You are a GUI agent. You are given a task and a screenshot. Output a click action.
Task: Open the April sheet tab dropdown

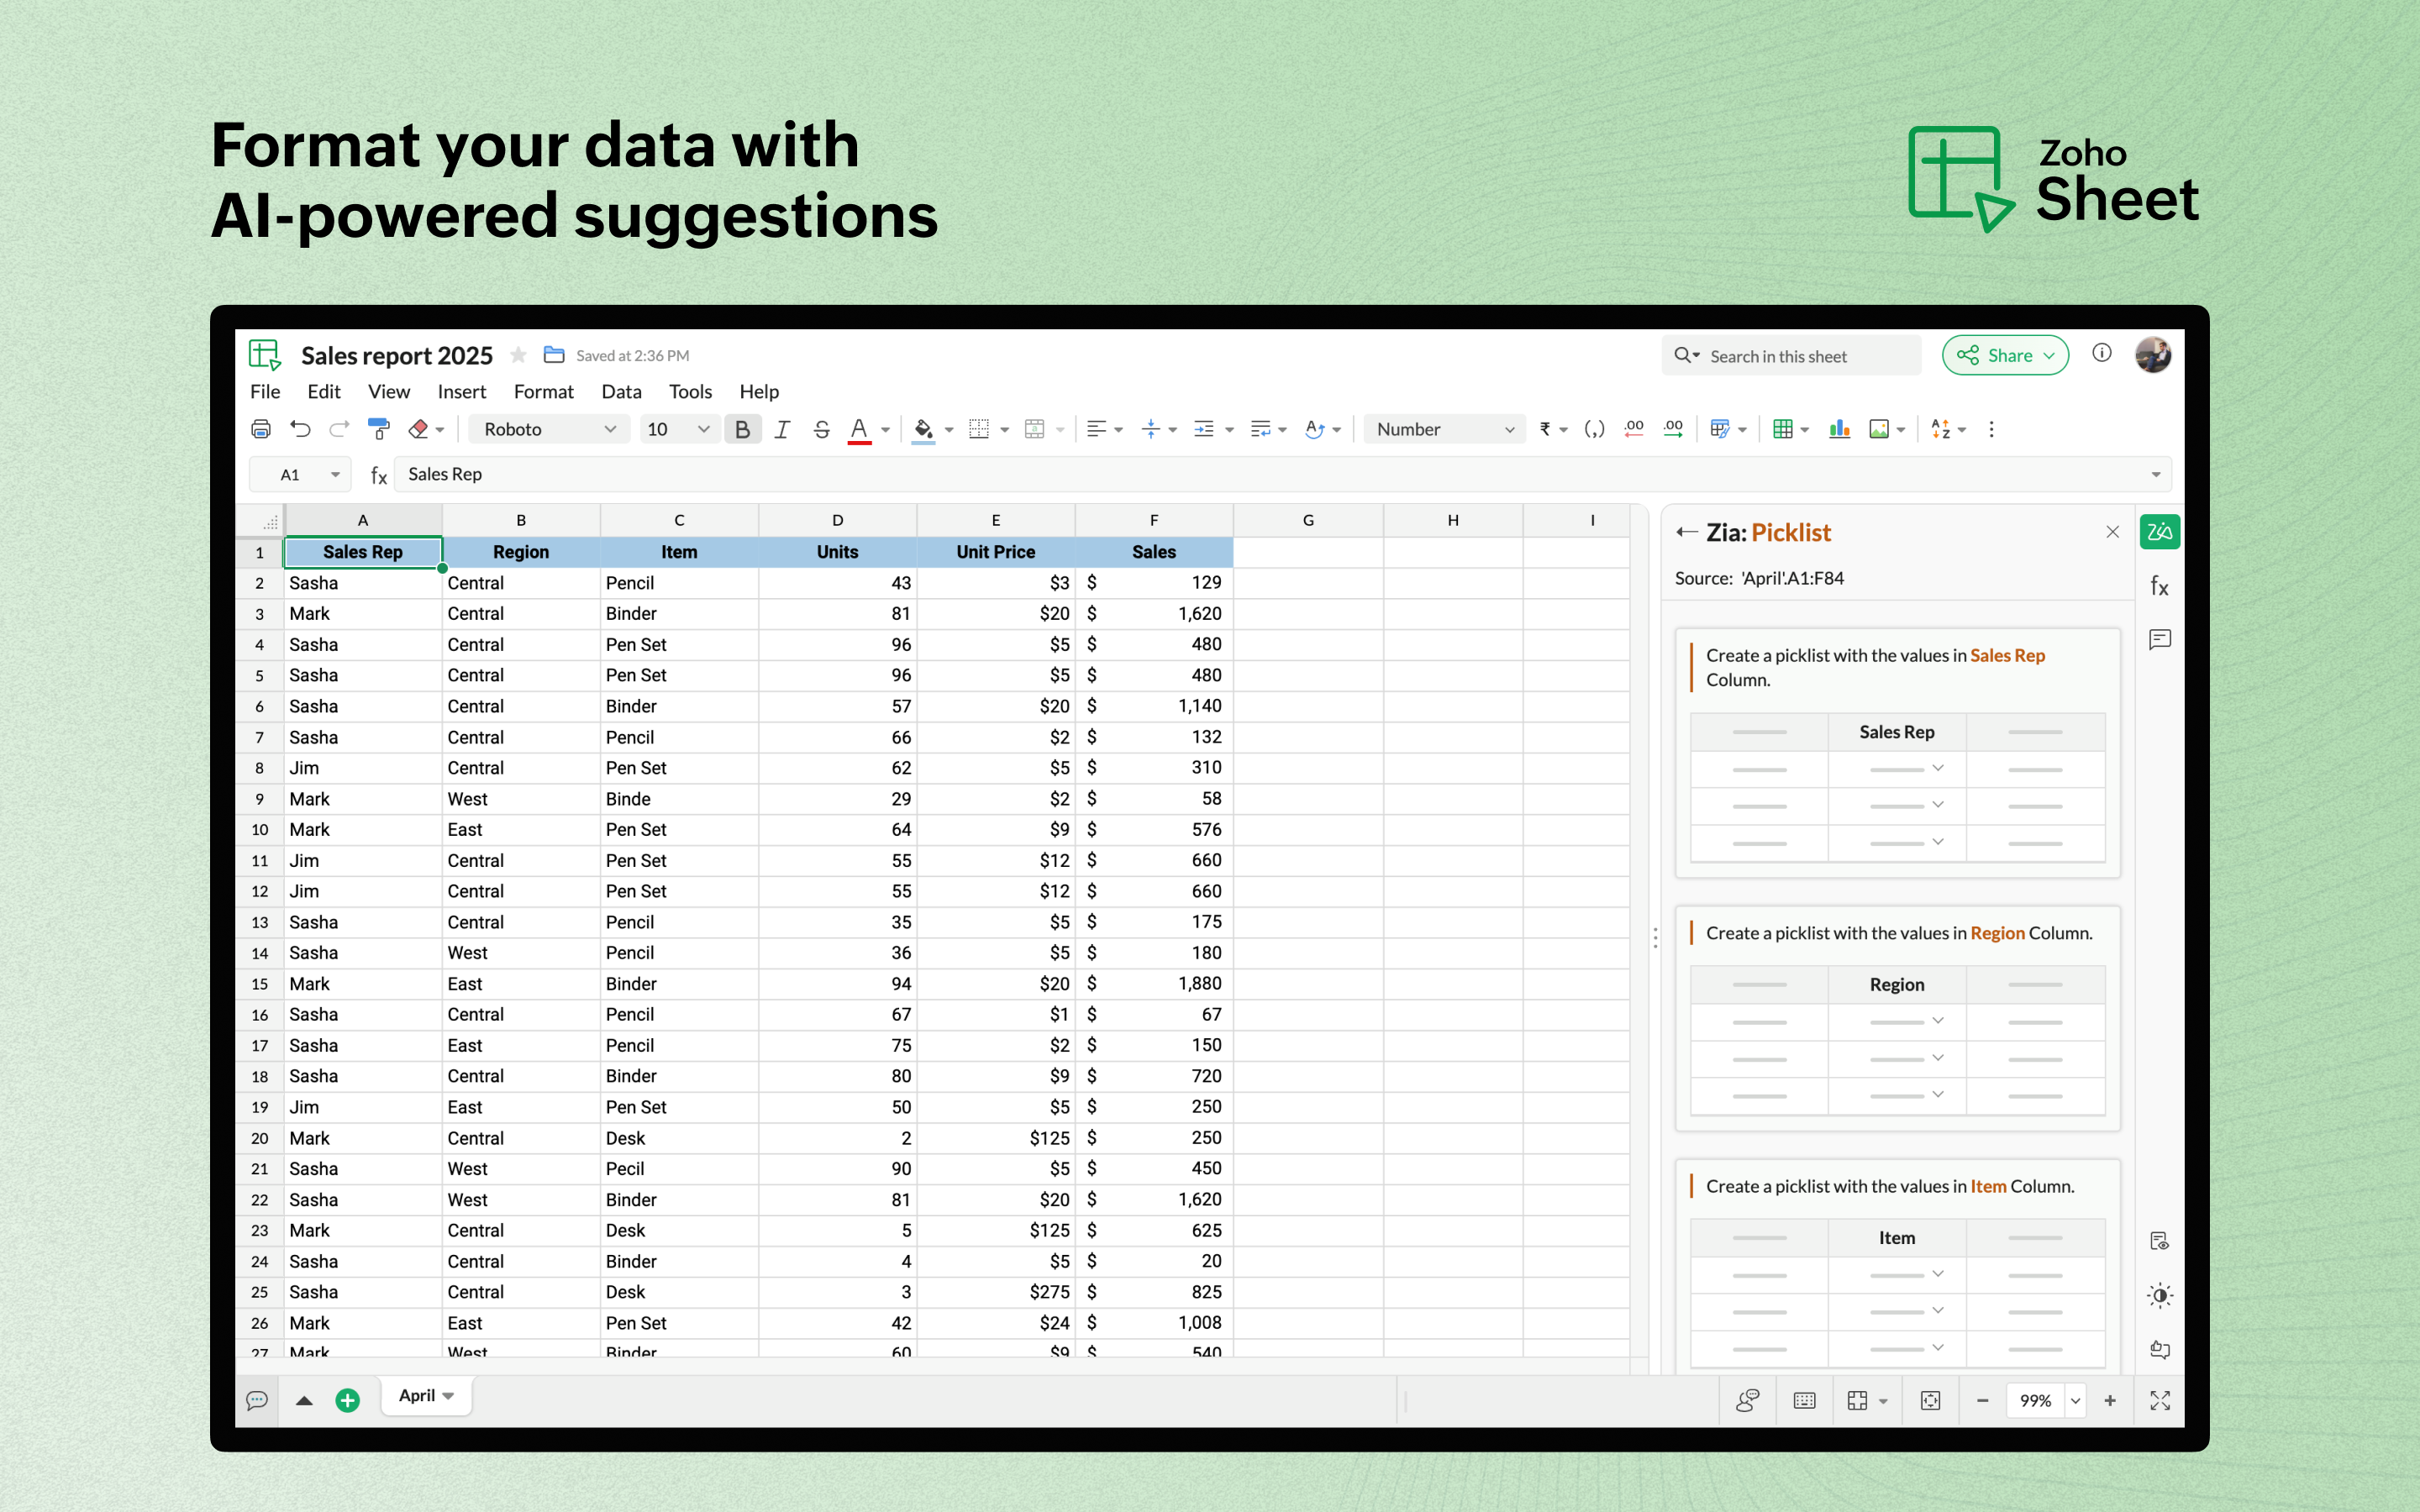coord(446,1395)
